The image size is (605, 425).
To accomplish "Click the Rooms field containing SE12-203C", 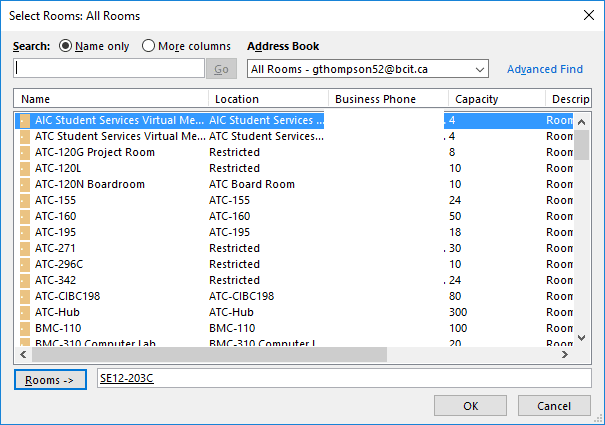I will tap(344, 378).
